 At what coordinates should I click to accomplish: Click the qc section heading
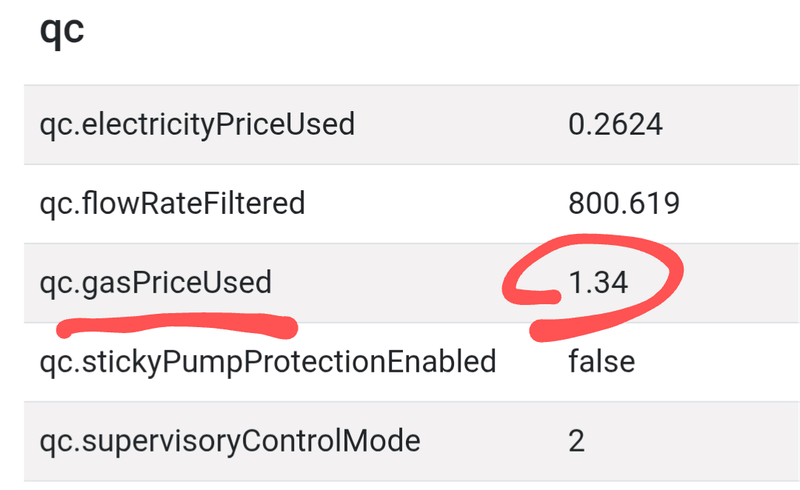pyautogui.click(x=61, y=30)
